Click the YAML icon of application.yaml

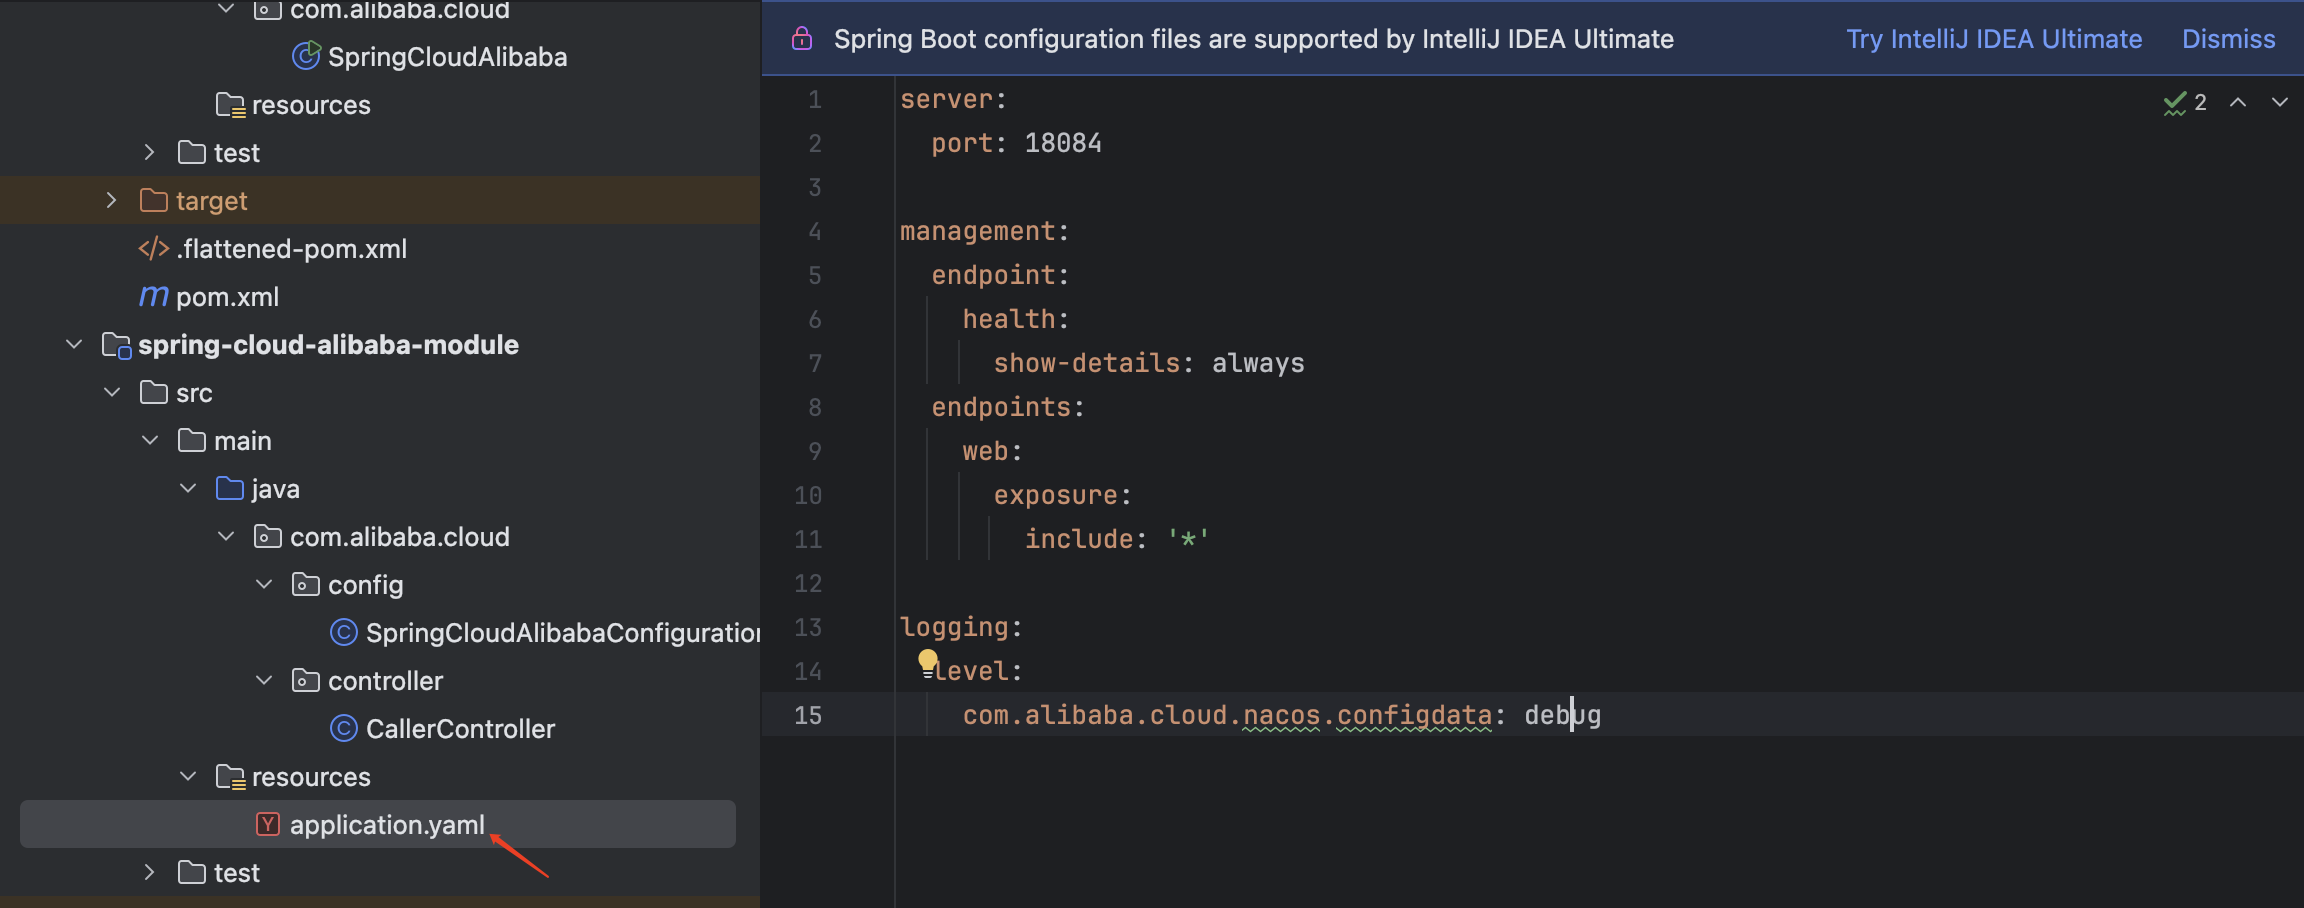[x=267, y=824]
